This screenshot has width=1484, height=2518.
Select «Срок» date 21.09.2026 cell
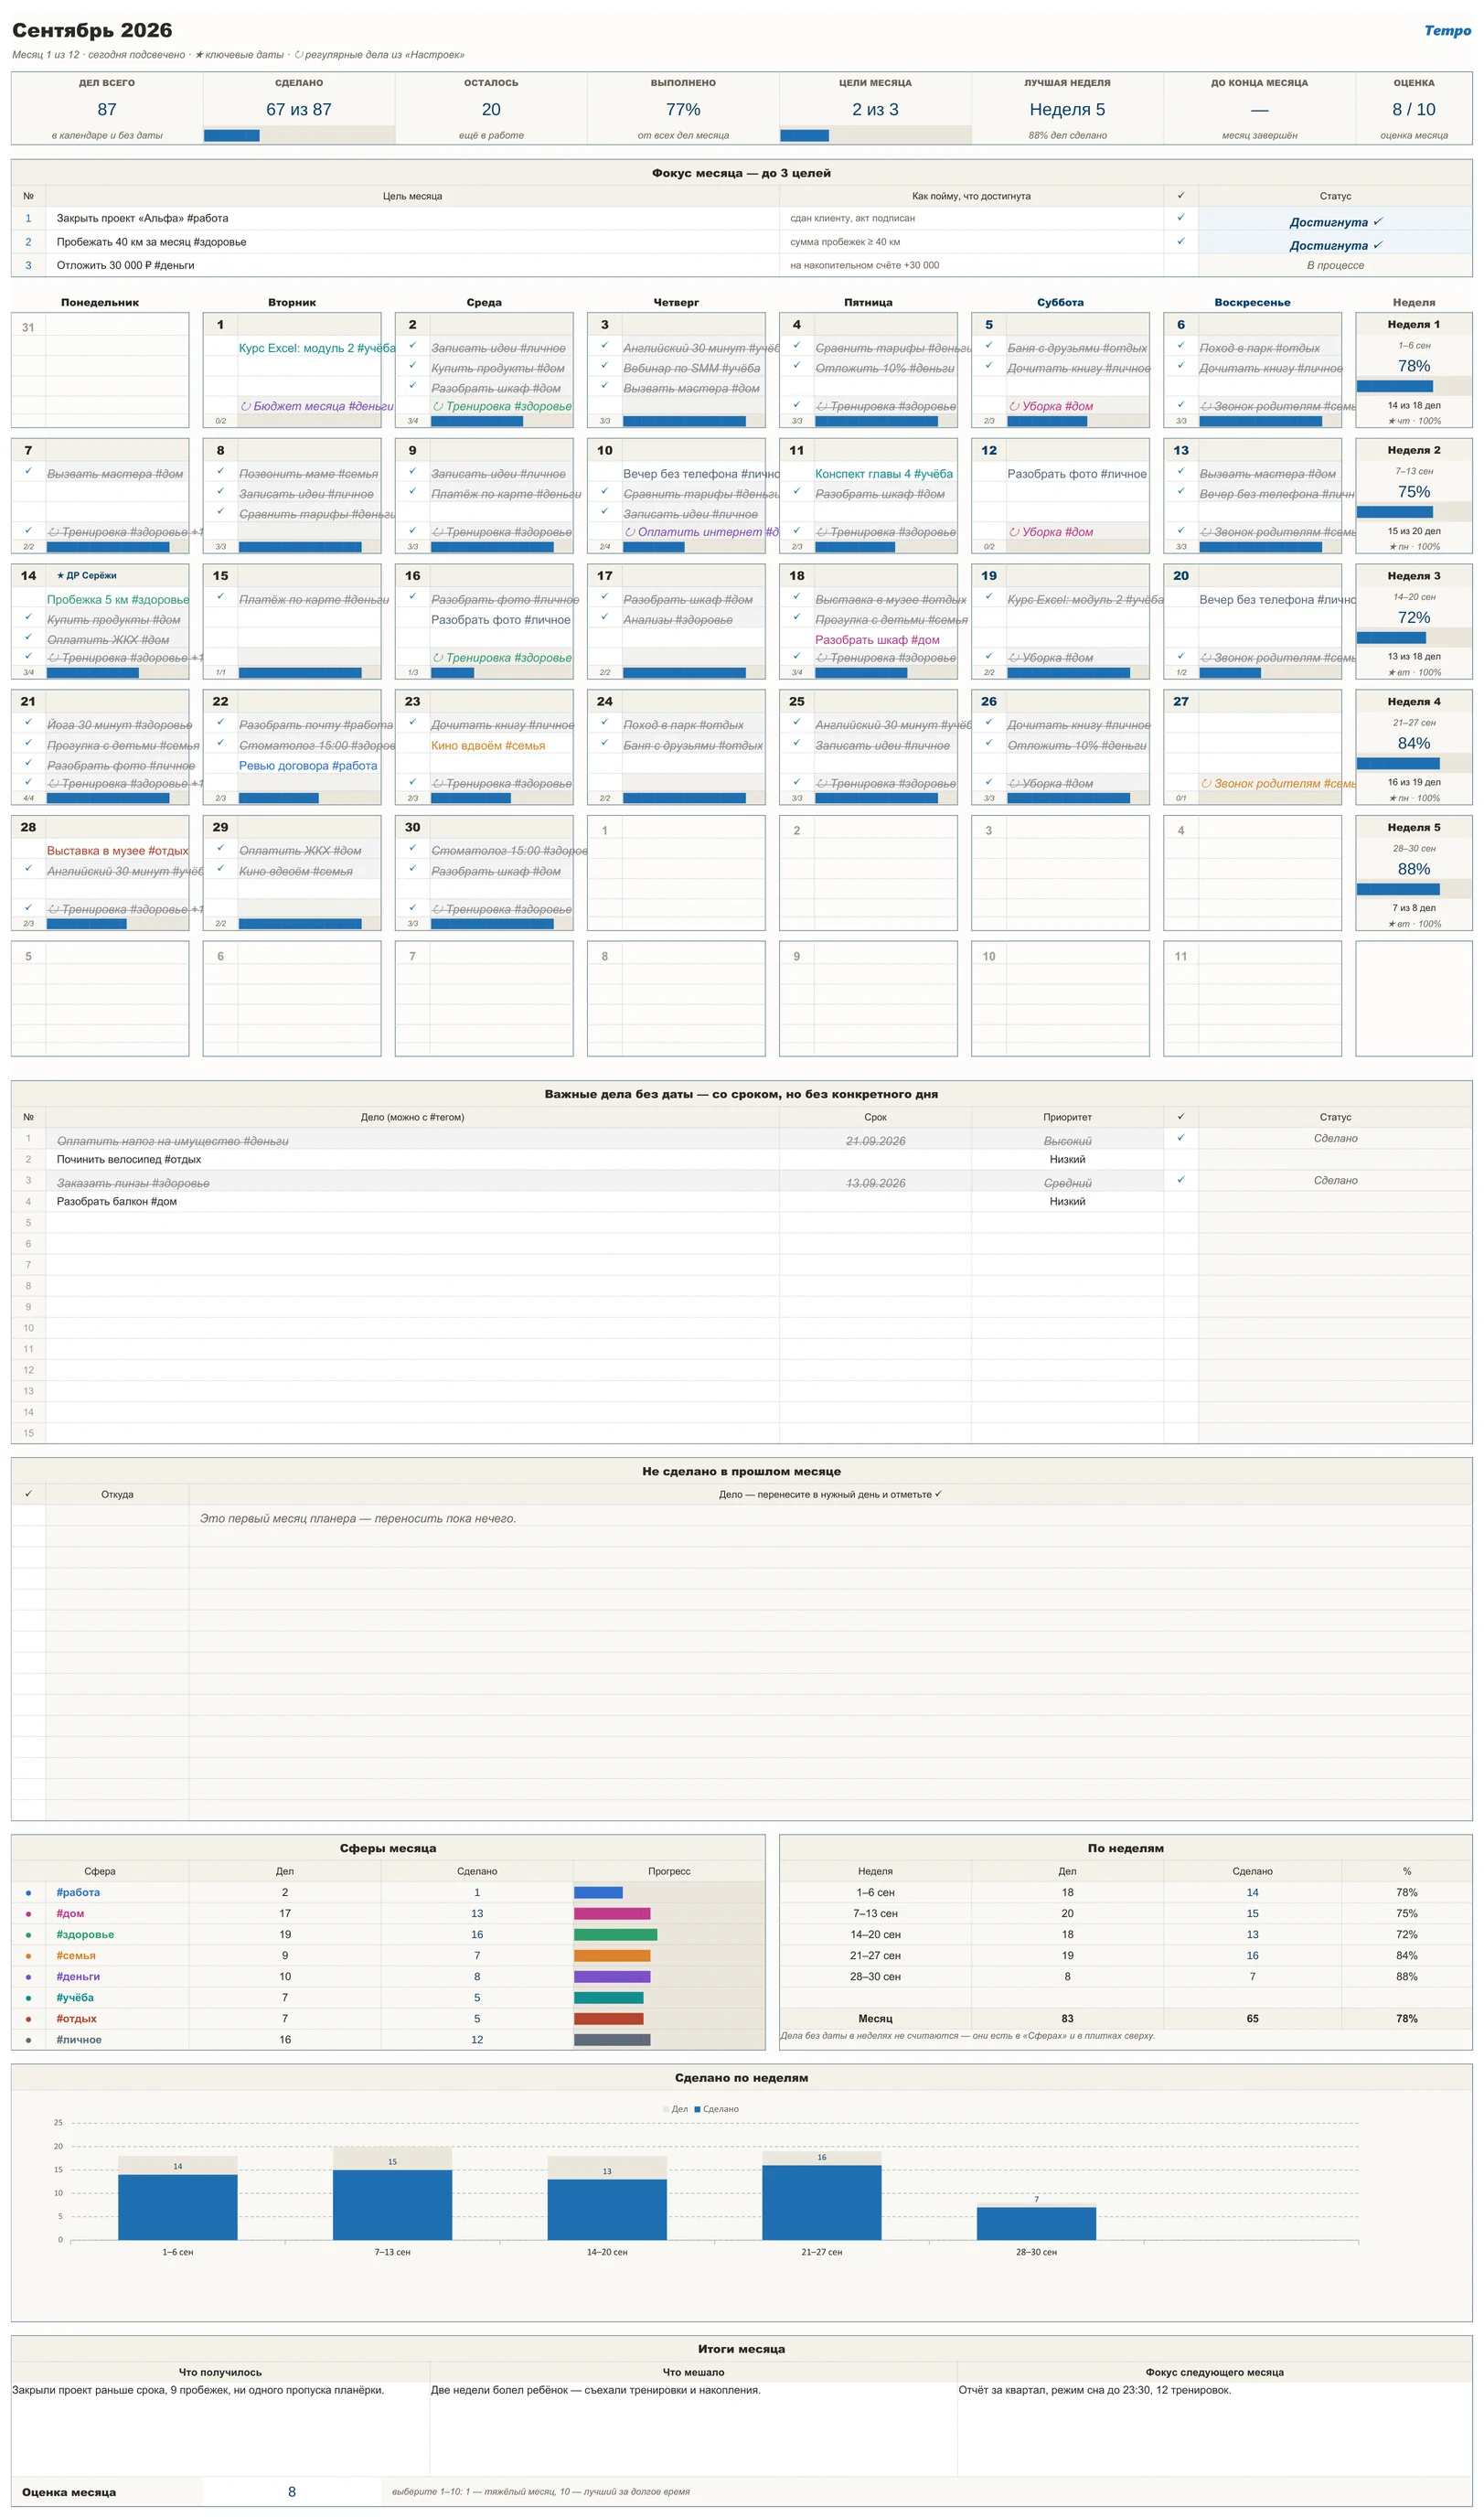875,1140
